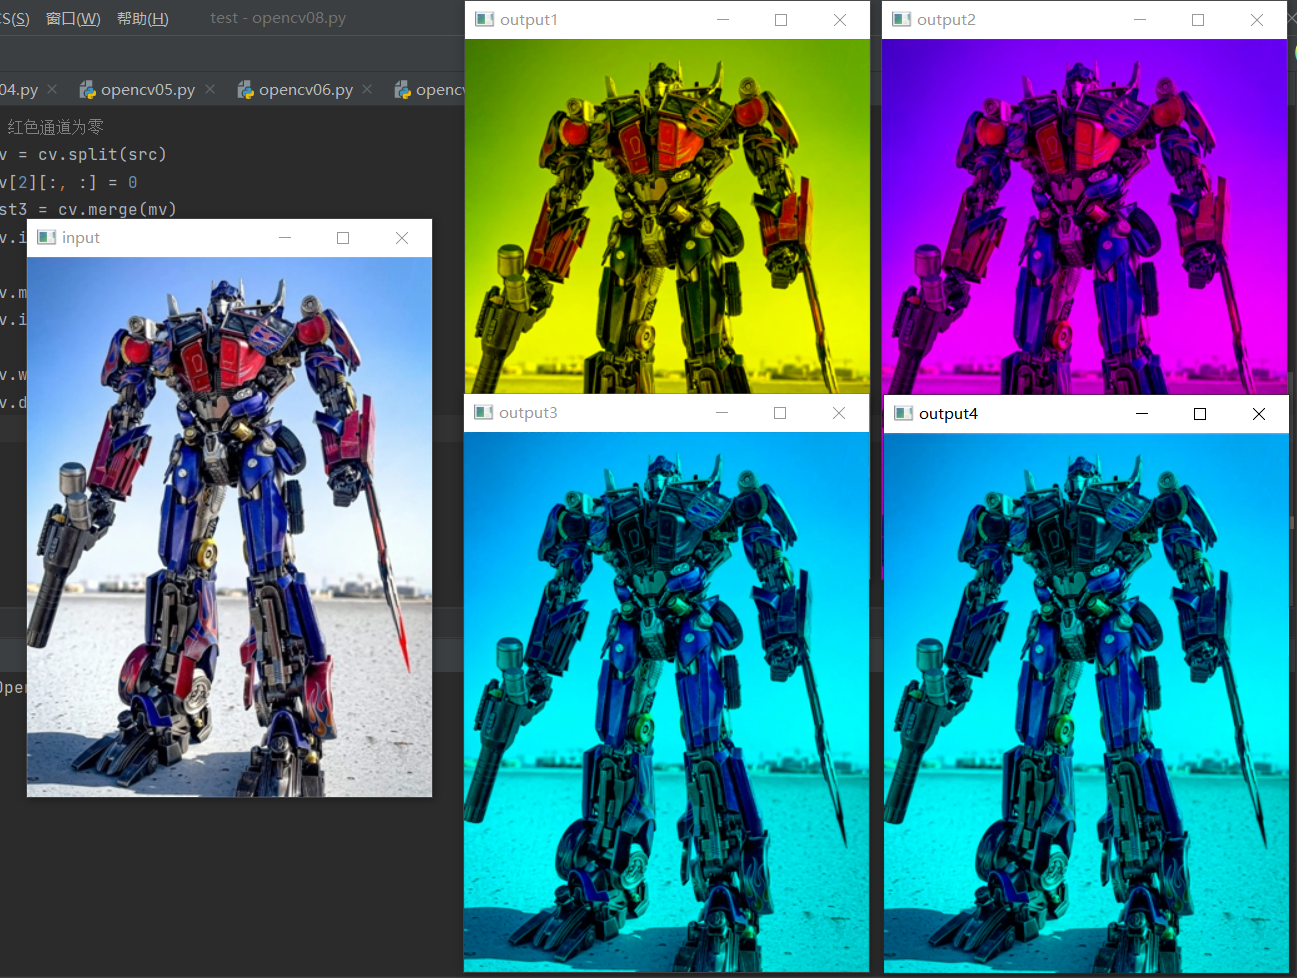Click the code line cv.merge(mv)
The image size is (1297, 978).
(x=88, y=209)
